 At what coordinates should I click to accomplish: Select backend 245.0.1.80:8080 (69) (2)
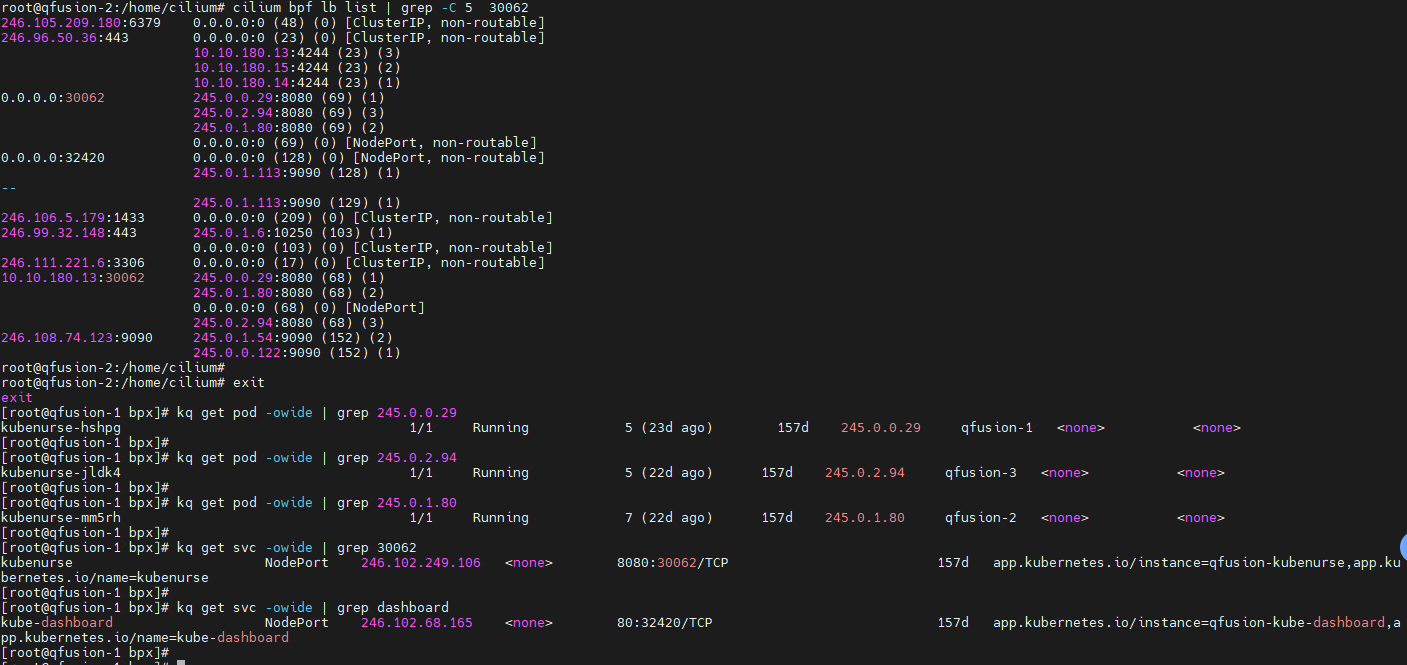(x=288, y=127)
